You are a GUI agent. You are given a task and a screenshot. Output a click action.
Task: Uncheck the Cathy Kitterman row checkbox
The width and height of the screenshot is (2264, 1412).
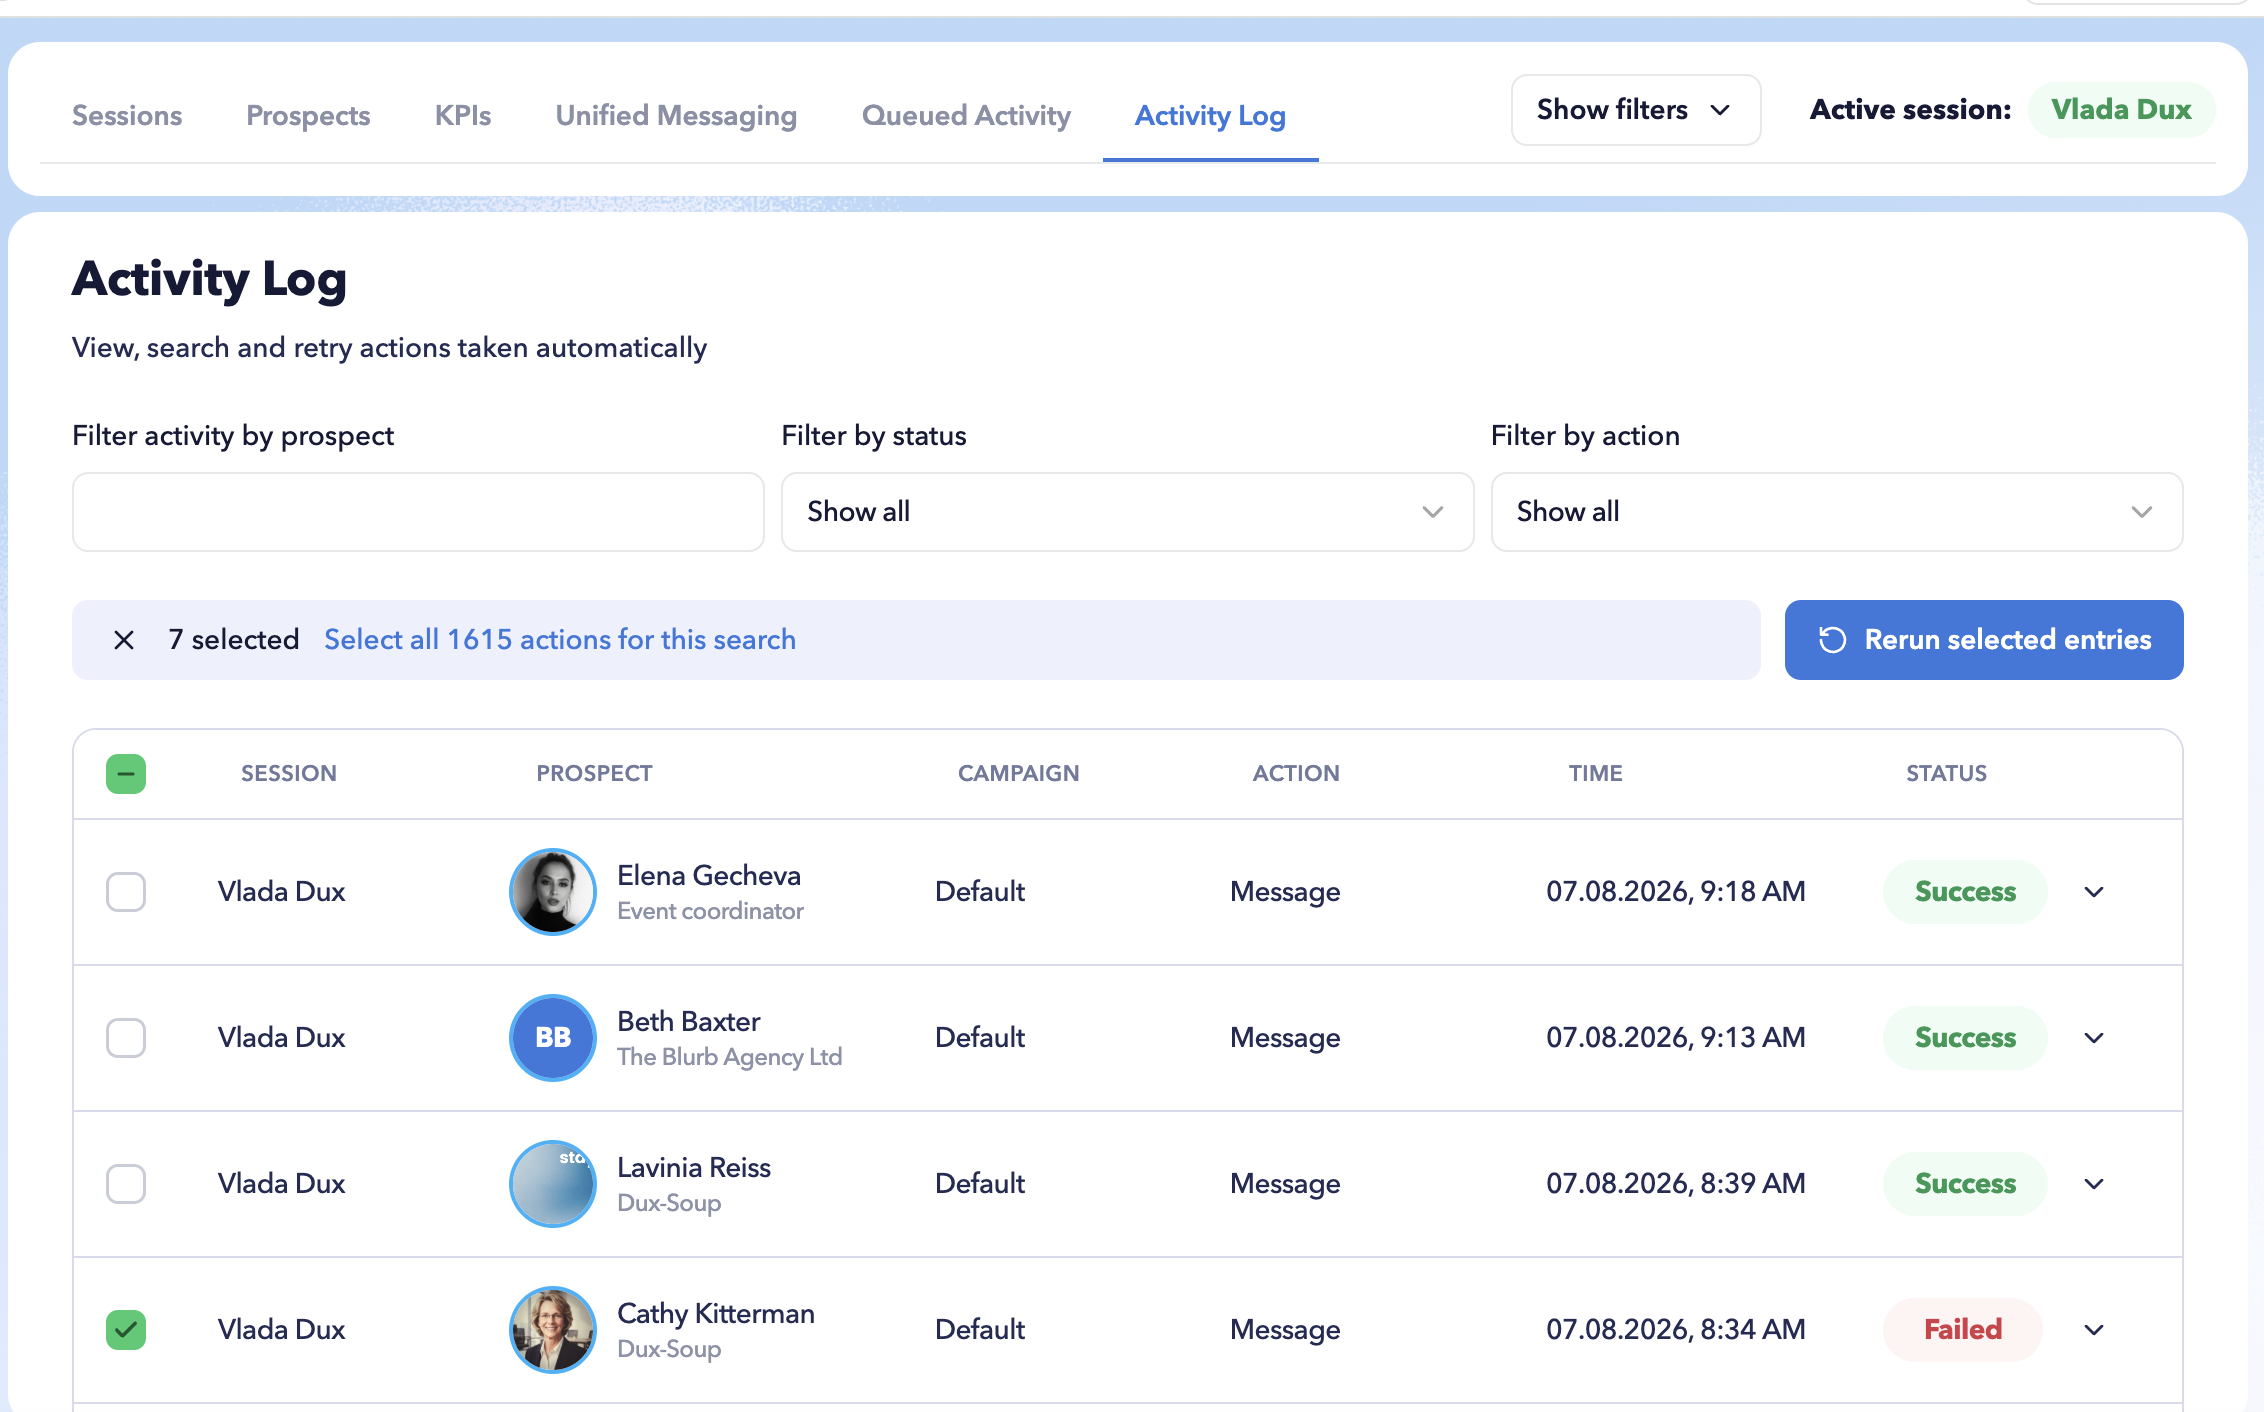click(126, 1330)
